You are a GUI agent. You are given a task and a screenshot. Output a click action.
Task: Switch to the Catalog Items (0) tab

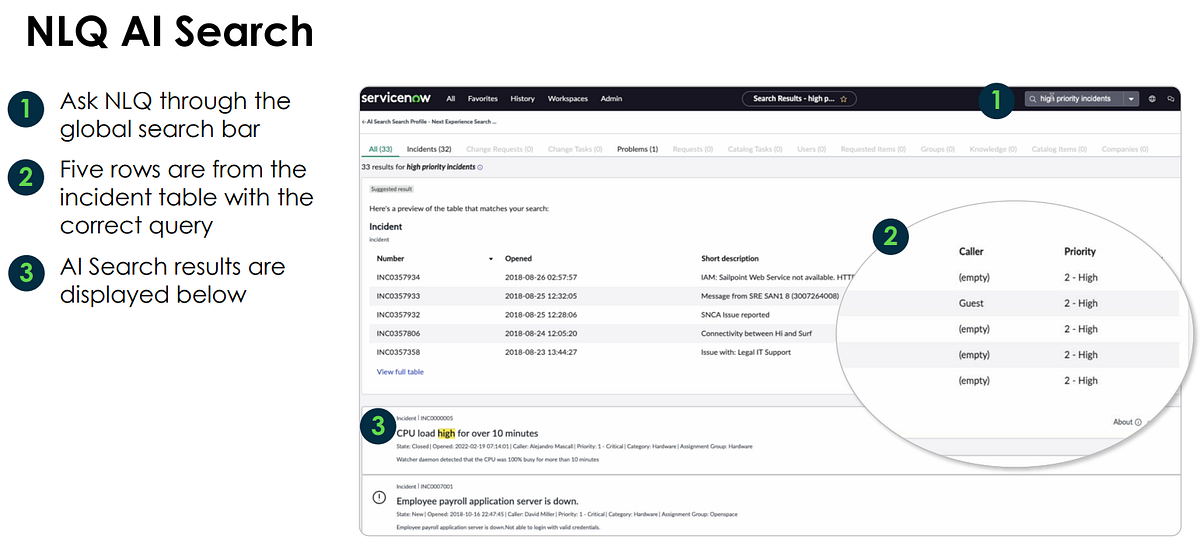pyautogui.click(x=1060, y=149)
